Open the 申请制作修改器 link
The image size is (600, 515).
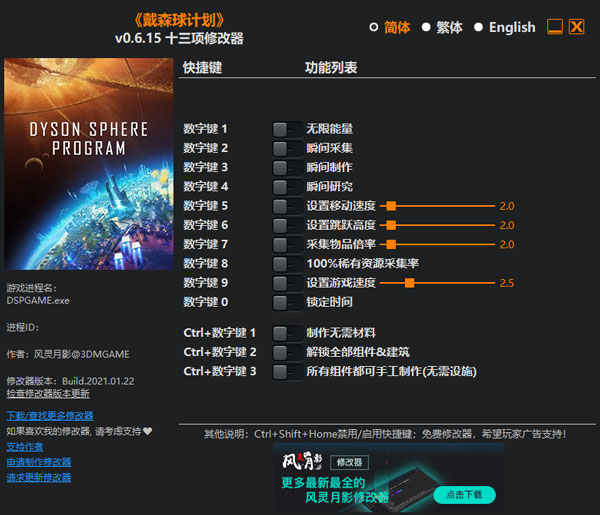(38, 462)
